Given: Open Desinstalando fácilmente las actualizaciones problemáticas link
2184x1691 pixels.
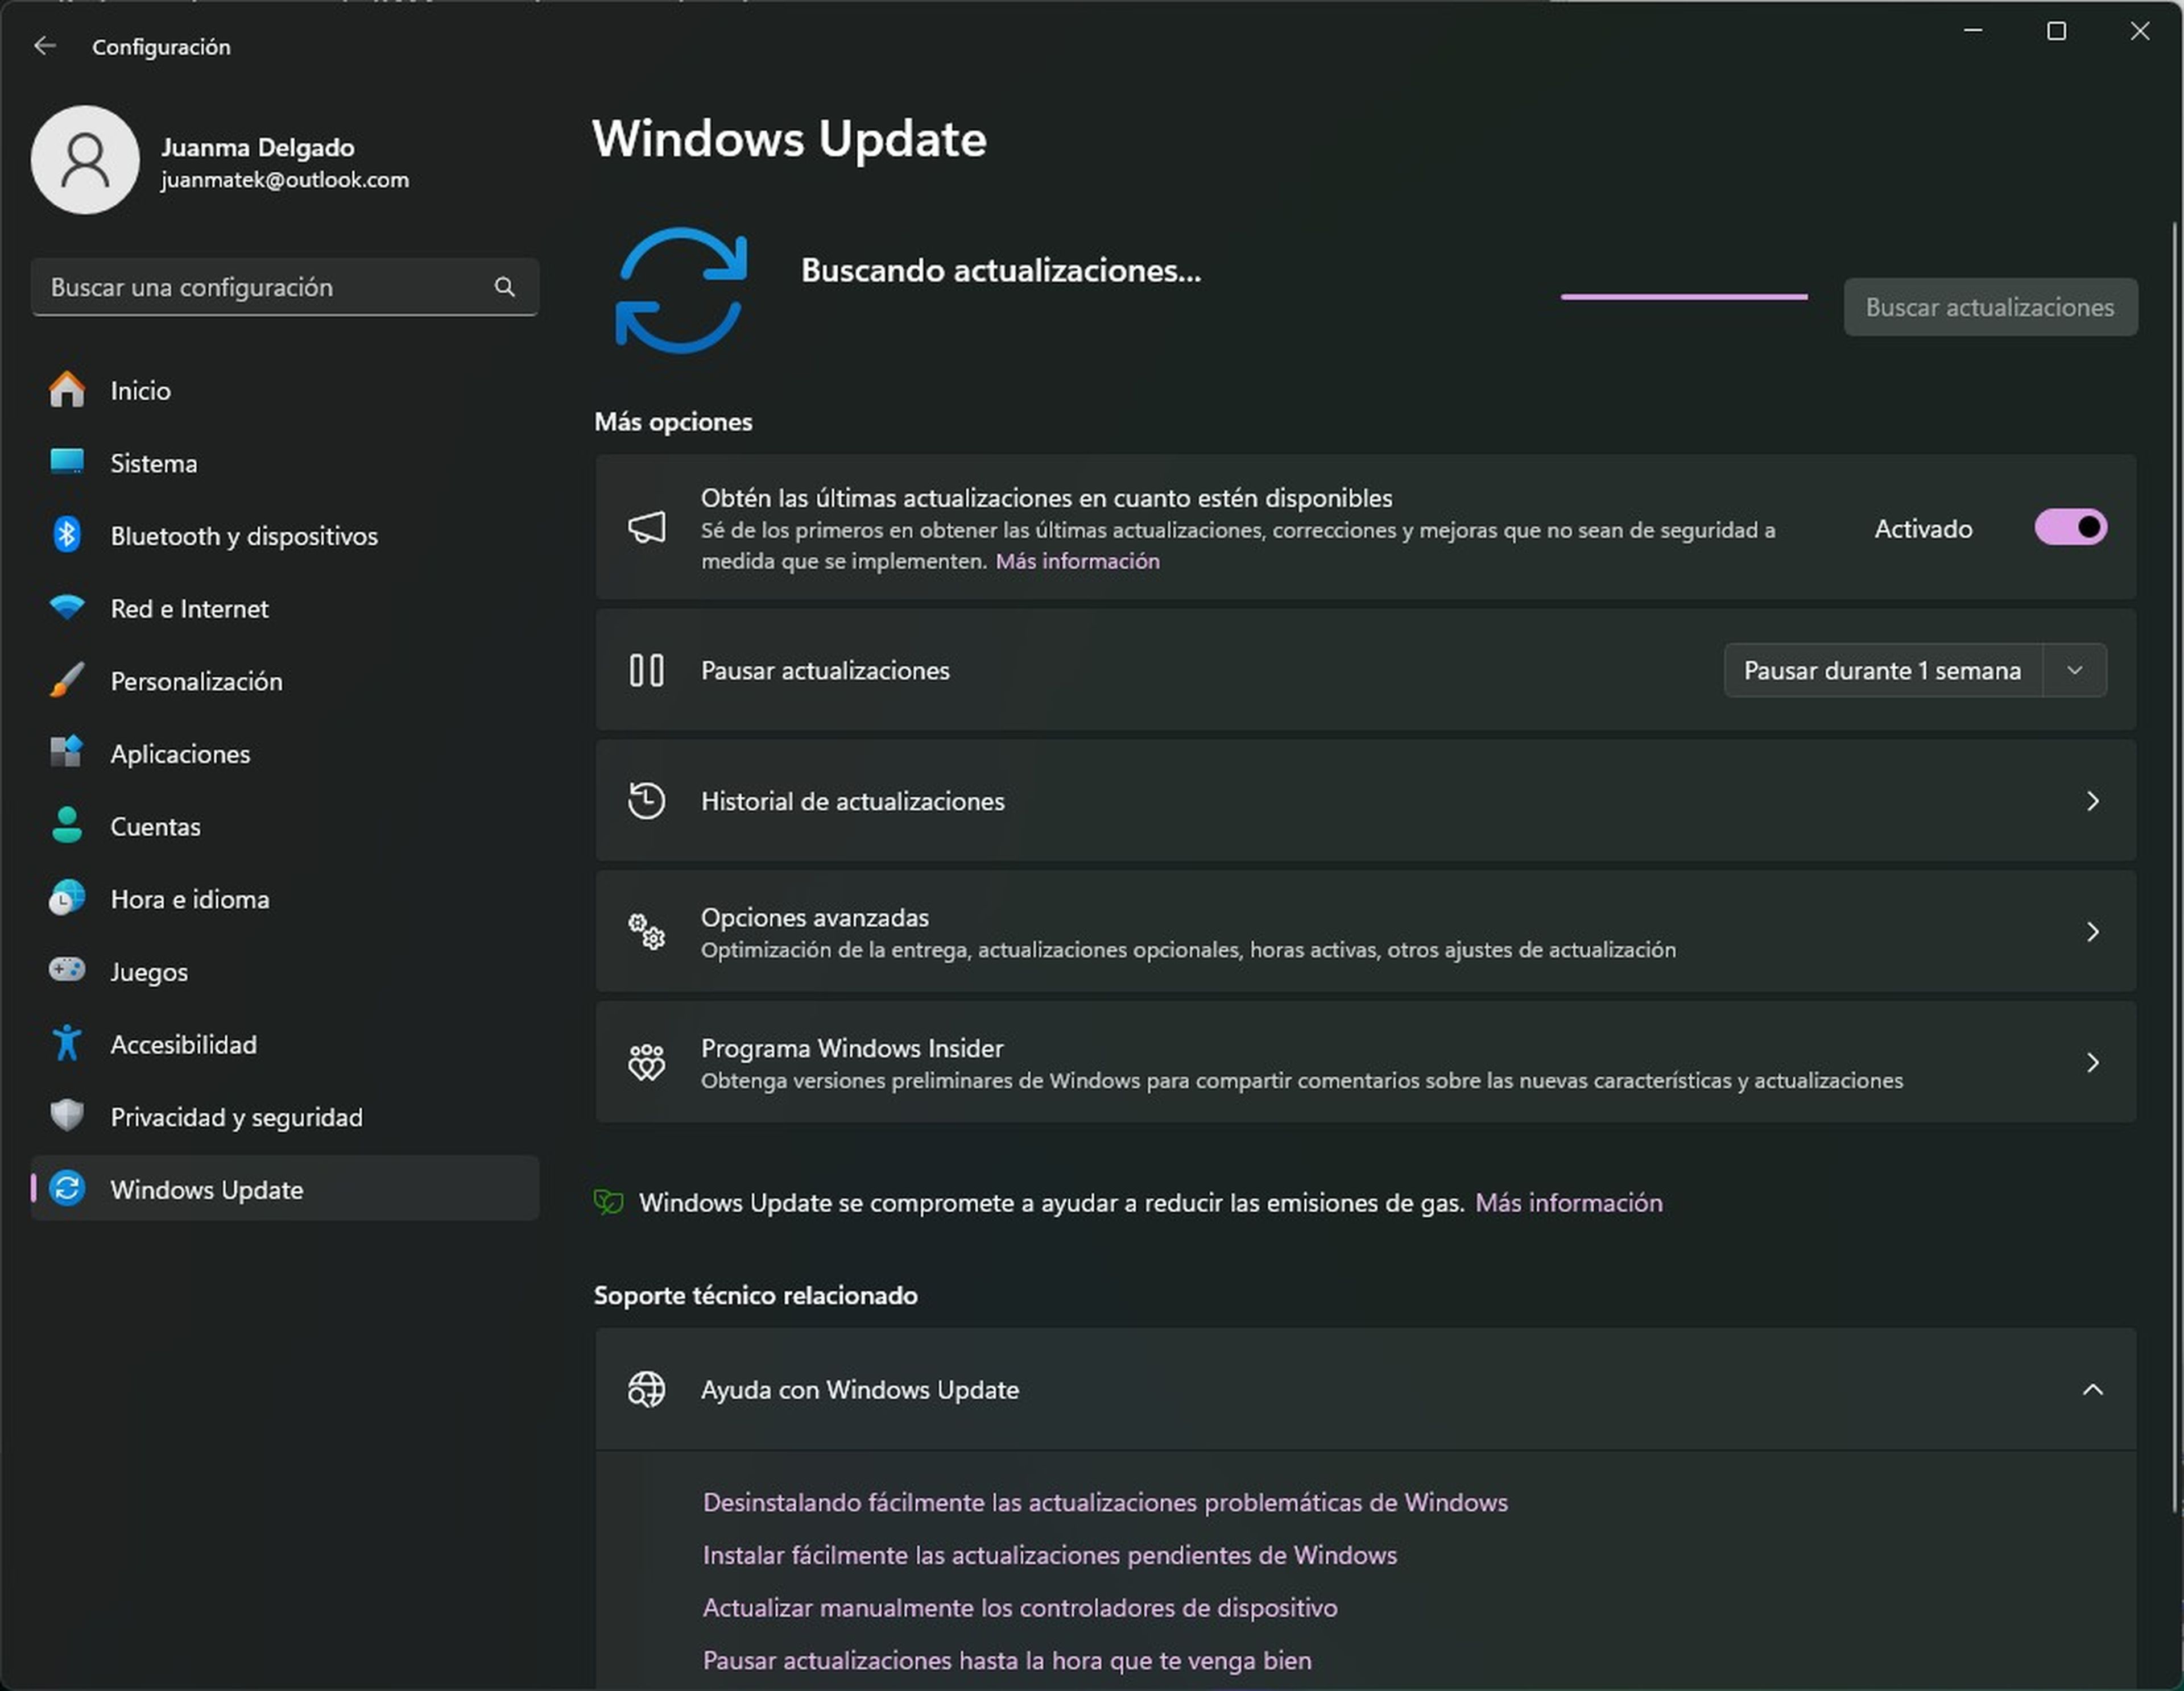Looking at the screenshot, I should click(x=1105, y=1502).
